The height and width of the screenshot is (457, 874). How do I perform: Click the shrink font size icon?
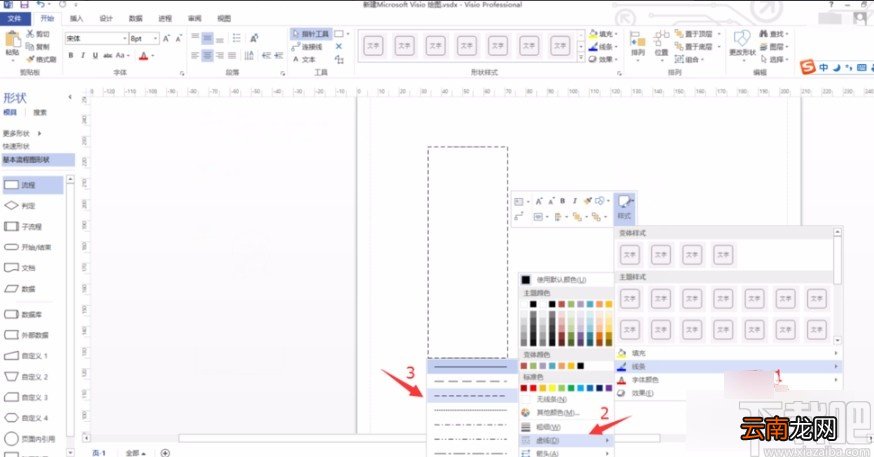[178, 38]
